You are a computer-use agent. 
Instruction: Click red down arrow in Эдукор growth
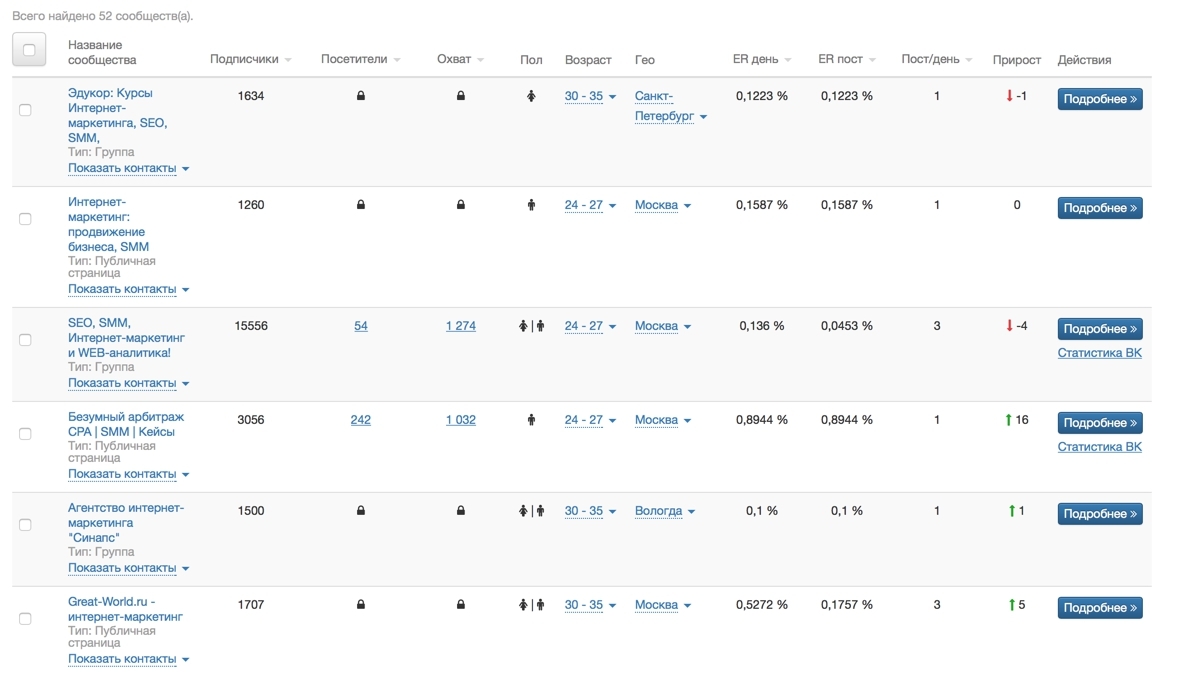tap(1009, 96)
